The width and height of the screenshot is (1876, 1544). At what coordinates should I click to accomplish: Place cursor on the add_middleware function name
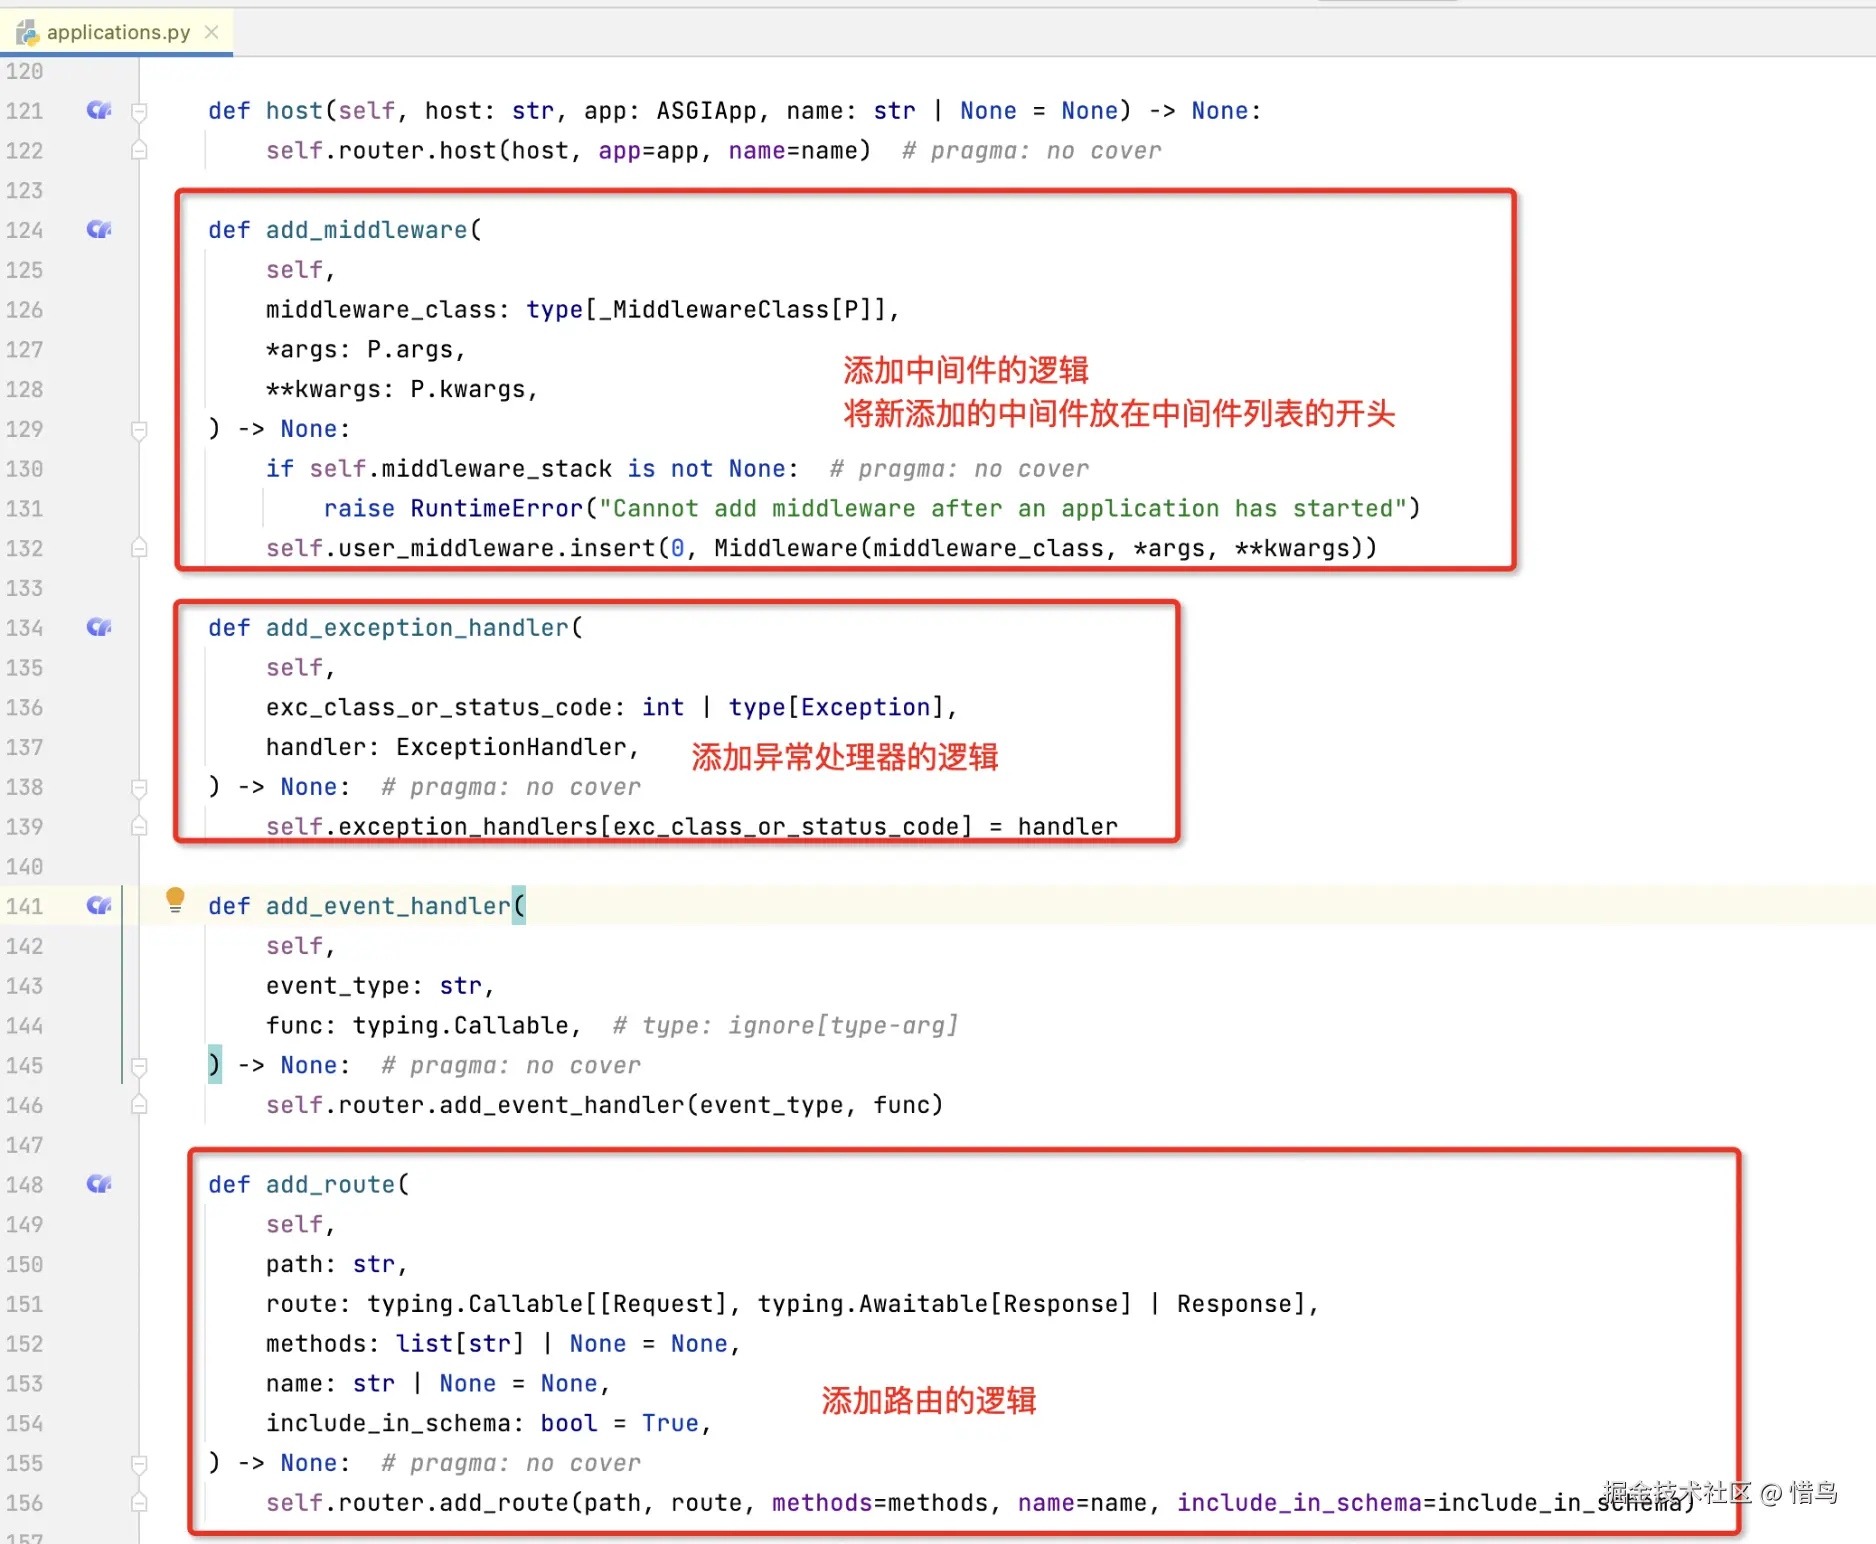[x=367, y=230]
